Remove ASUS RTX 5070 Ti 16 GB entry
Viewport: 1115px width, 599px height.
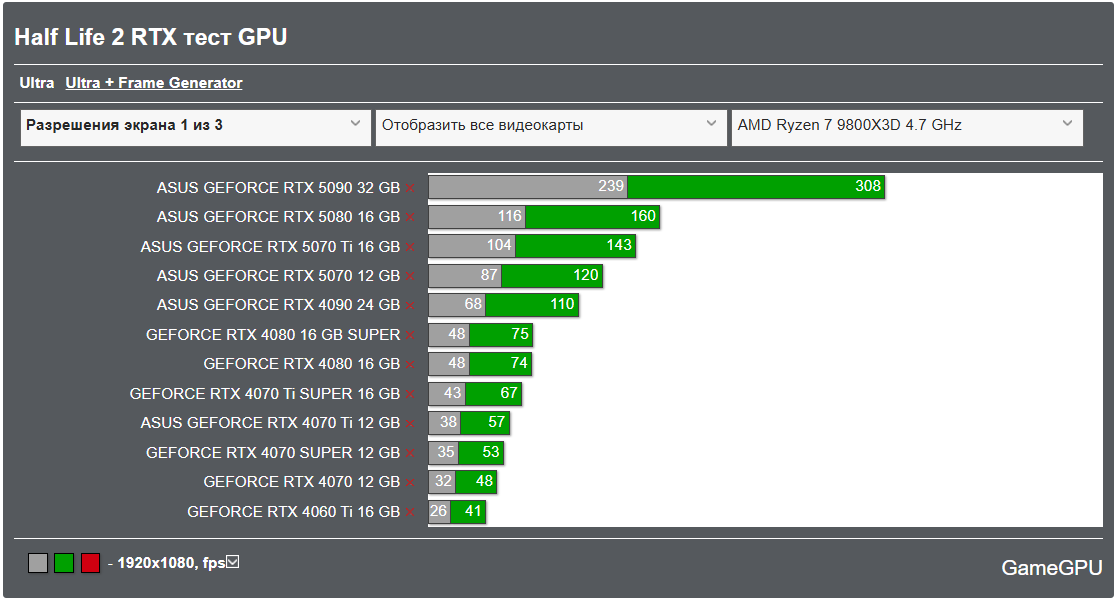[408, 247]
